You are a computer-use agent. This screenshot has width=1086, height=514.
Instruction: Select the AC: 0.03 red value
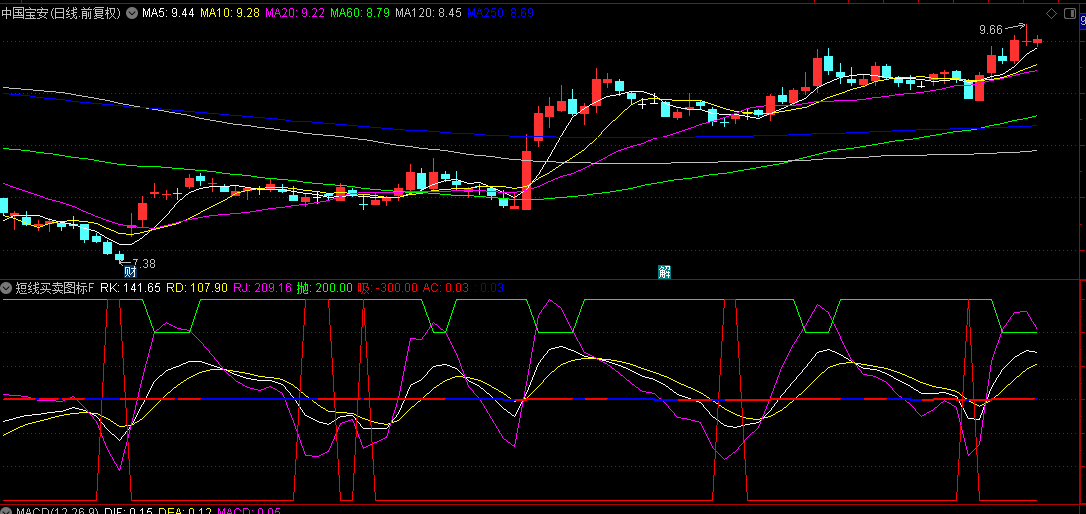(445, 287)
